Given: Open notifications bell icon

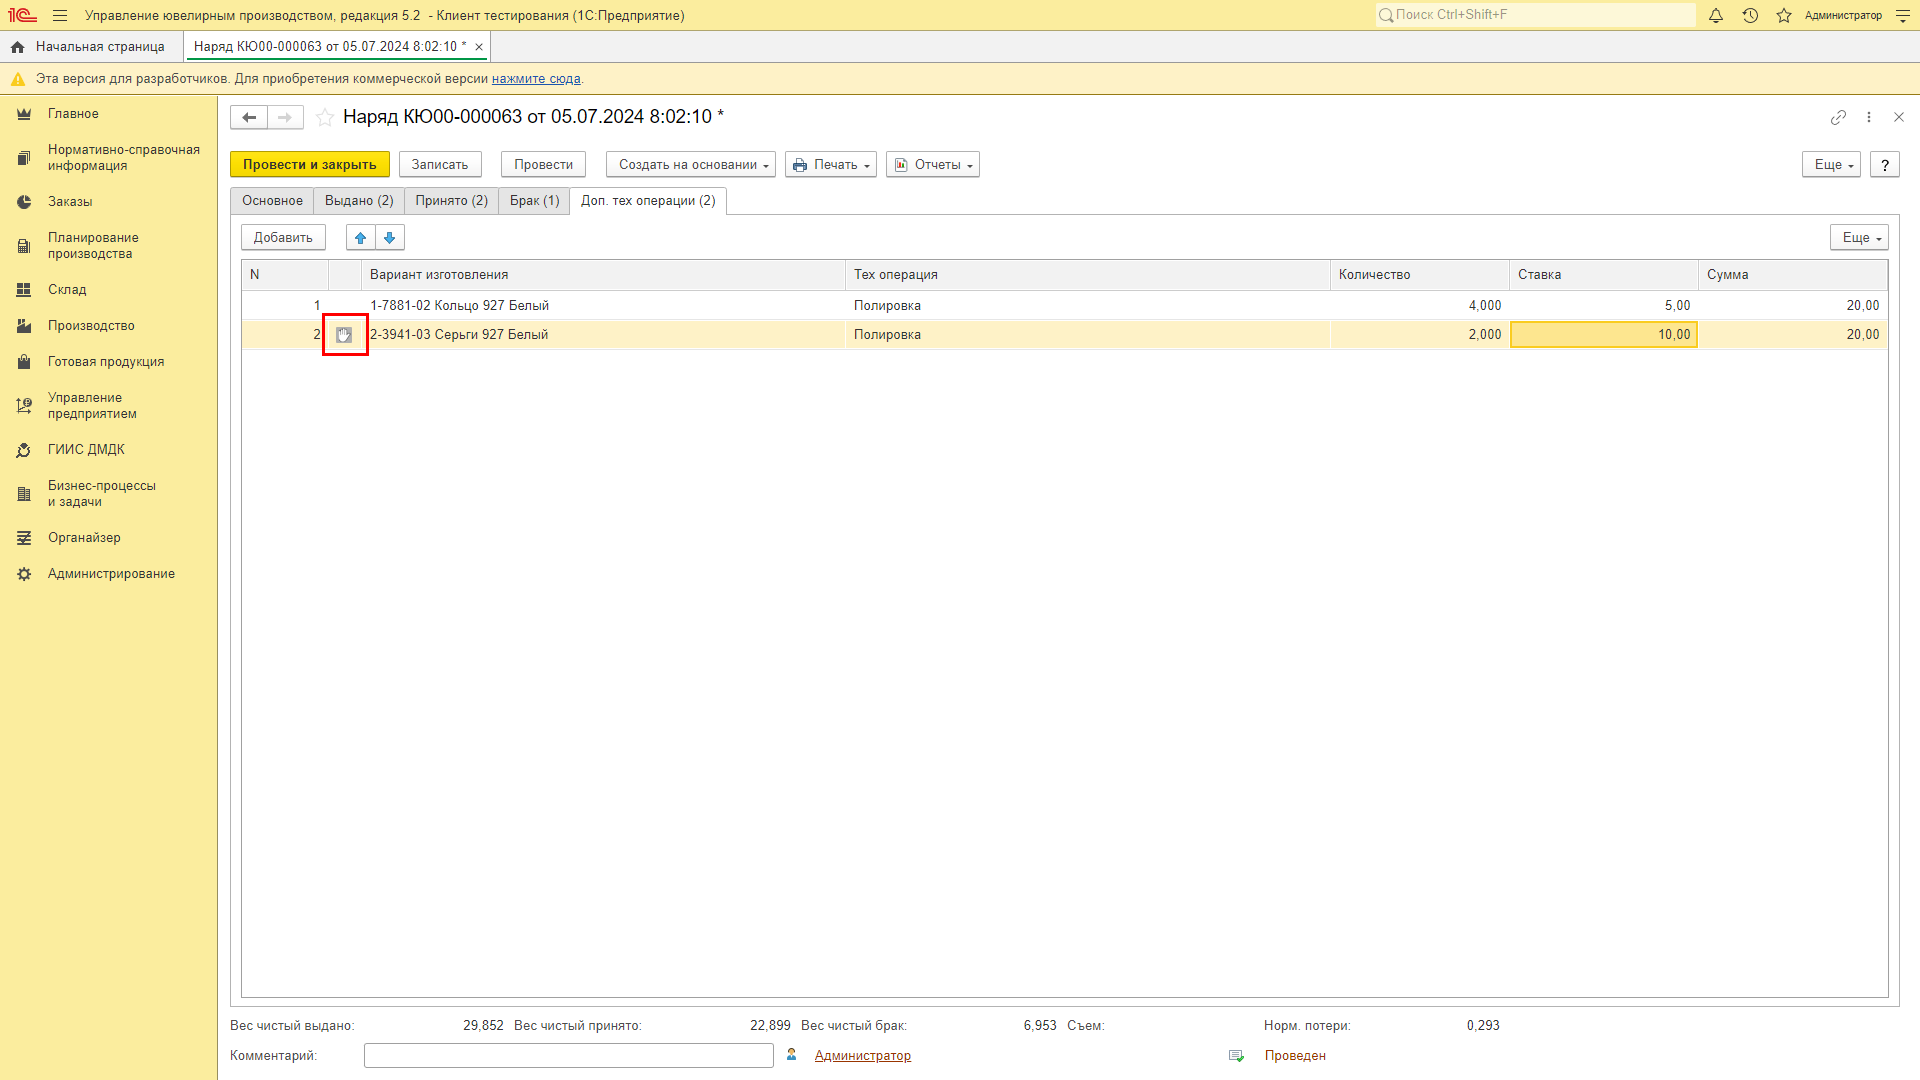Looking at the screenshot, I should coord(1716,16).
